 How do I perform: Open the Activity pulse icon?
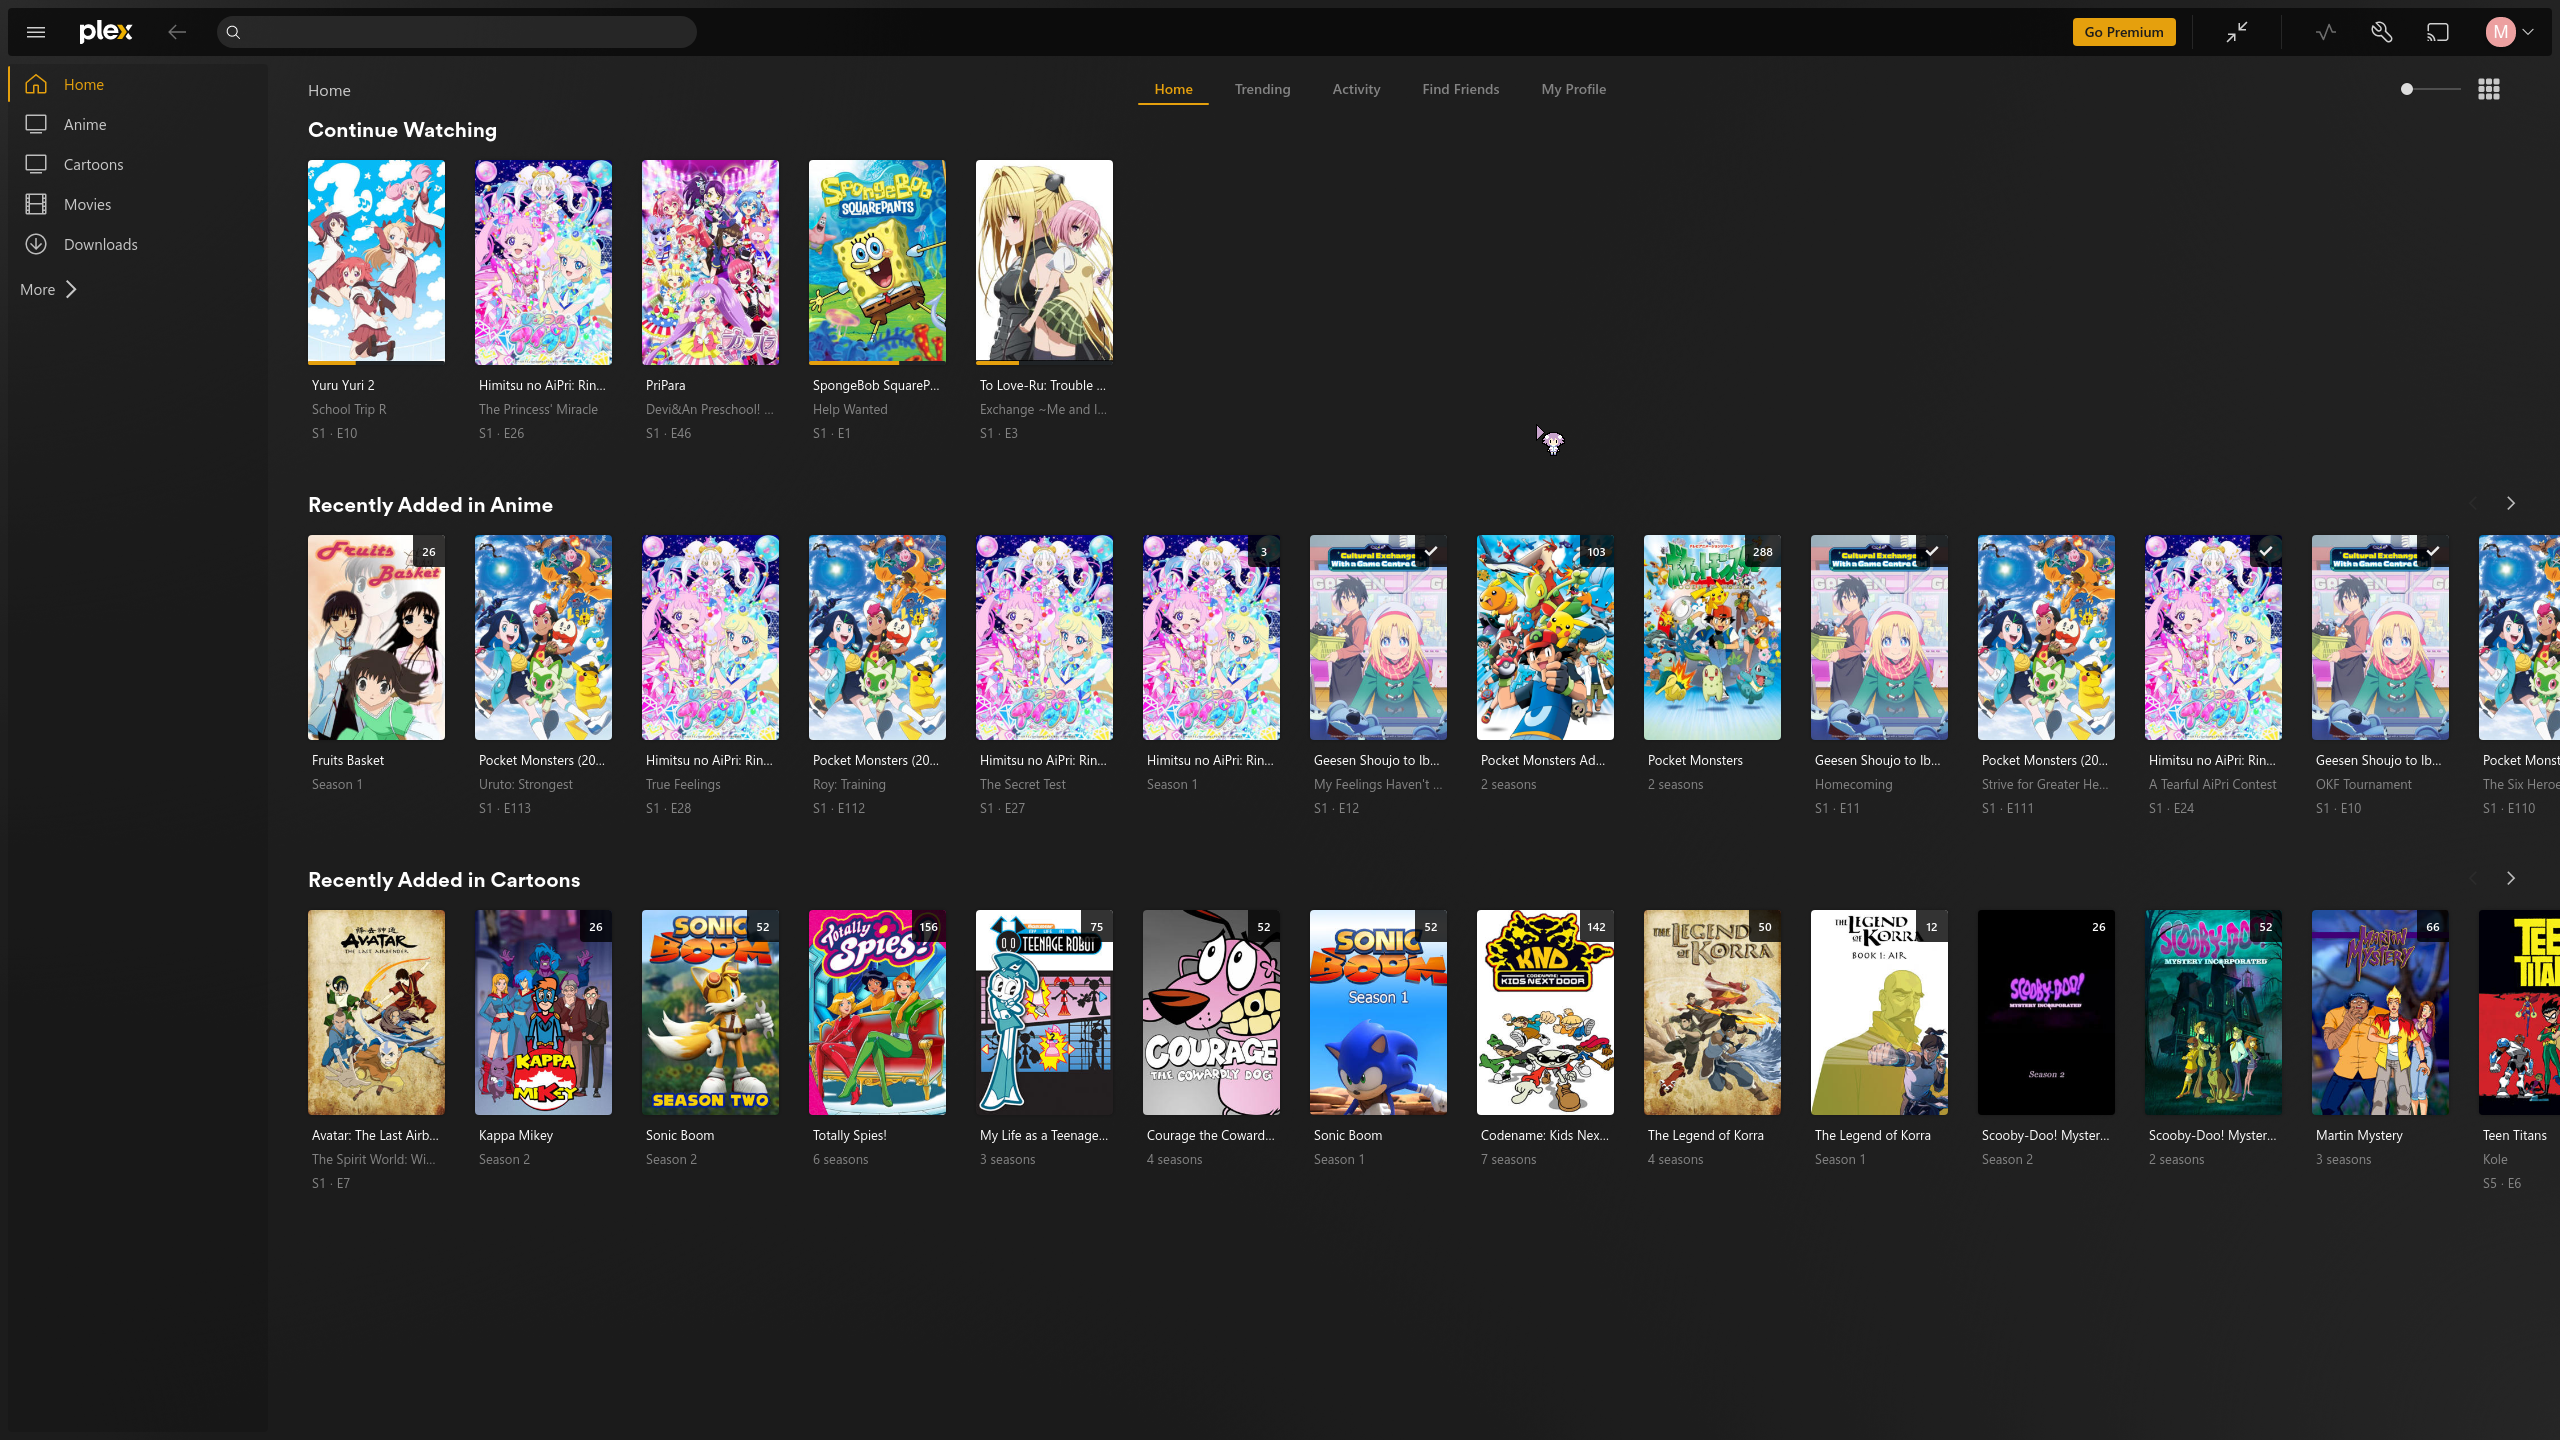[x=2326, y=32]
